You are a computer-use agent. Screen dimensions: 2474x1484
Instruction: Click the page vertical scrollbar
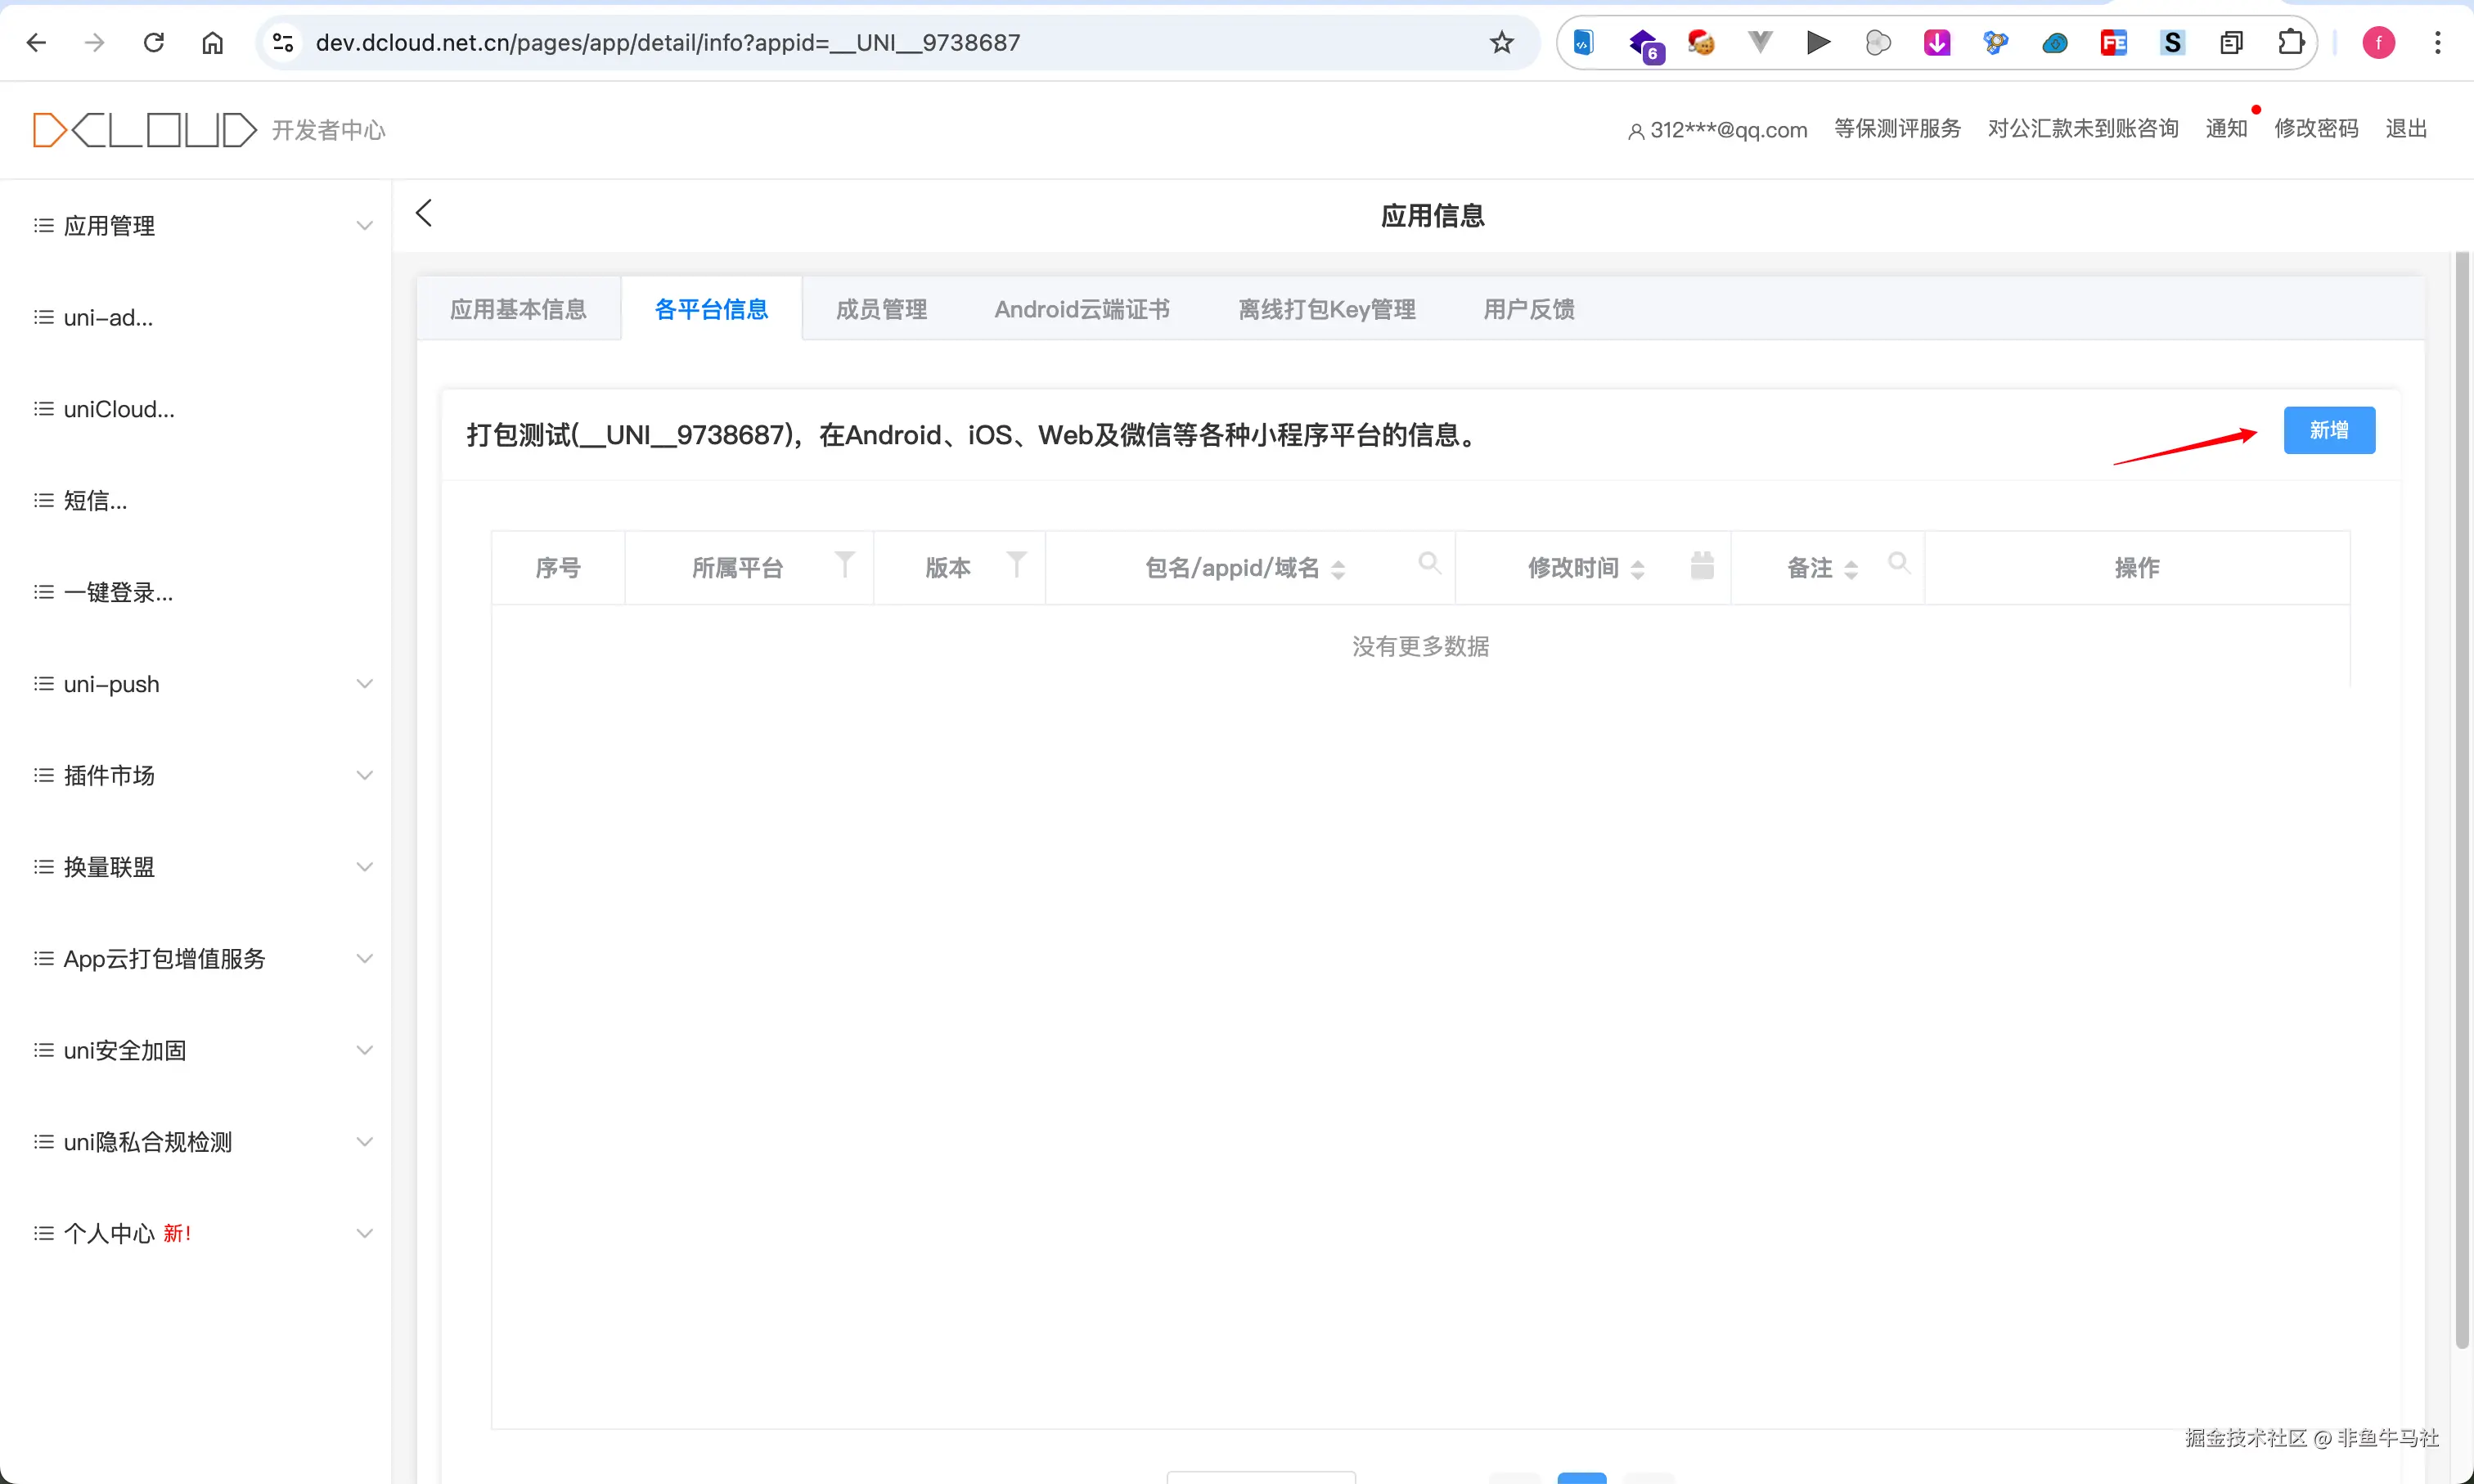(x=2461, y=800)
